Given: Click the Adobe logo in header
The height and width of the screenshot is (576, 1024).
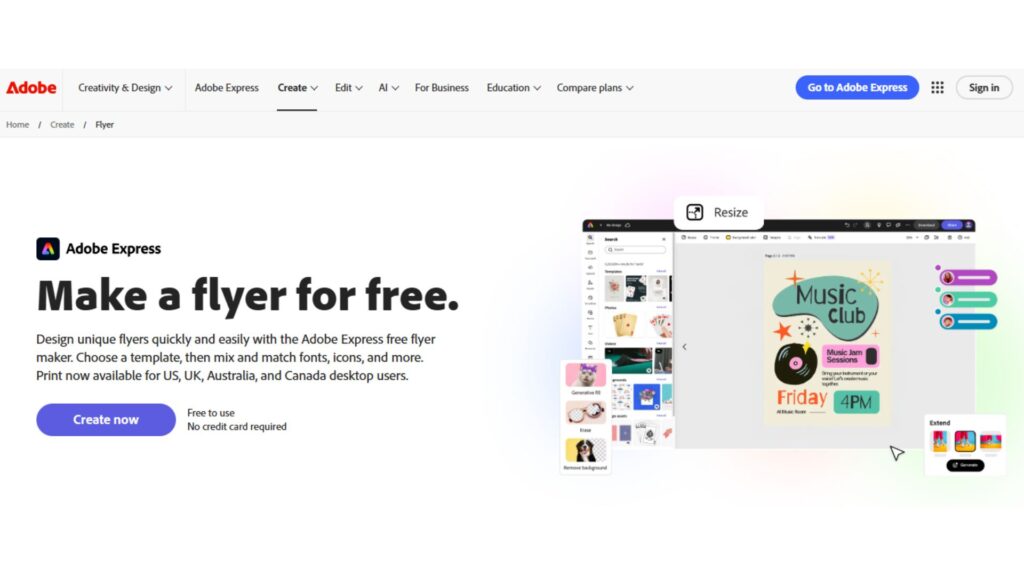Looking at the screenshot, I should [x=31, y=88].
